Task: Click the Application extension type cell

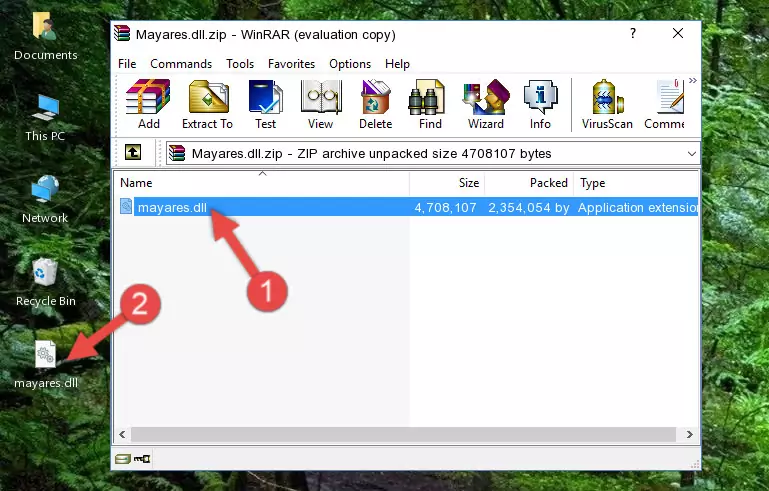Action: coord(638,207)
